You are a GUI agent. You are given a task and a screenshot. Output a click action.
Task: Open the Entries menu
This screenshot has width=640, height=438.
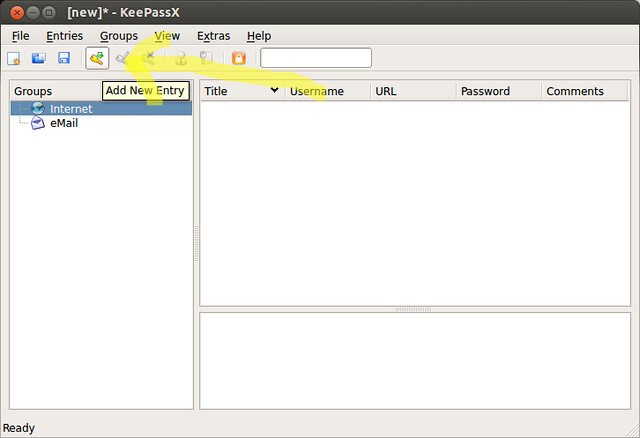[64, 36]
